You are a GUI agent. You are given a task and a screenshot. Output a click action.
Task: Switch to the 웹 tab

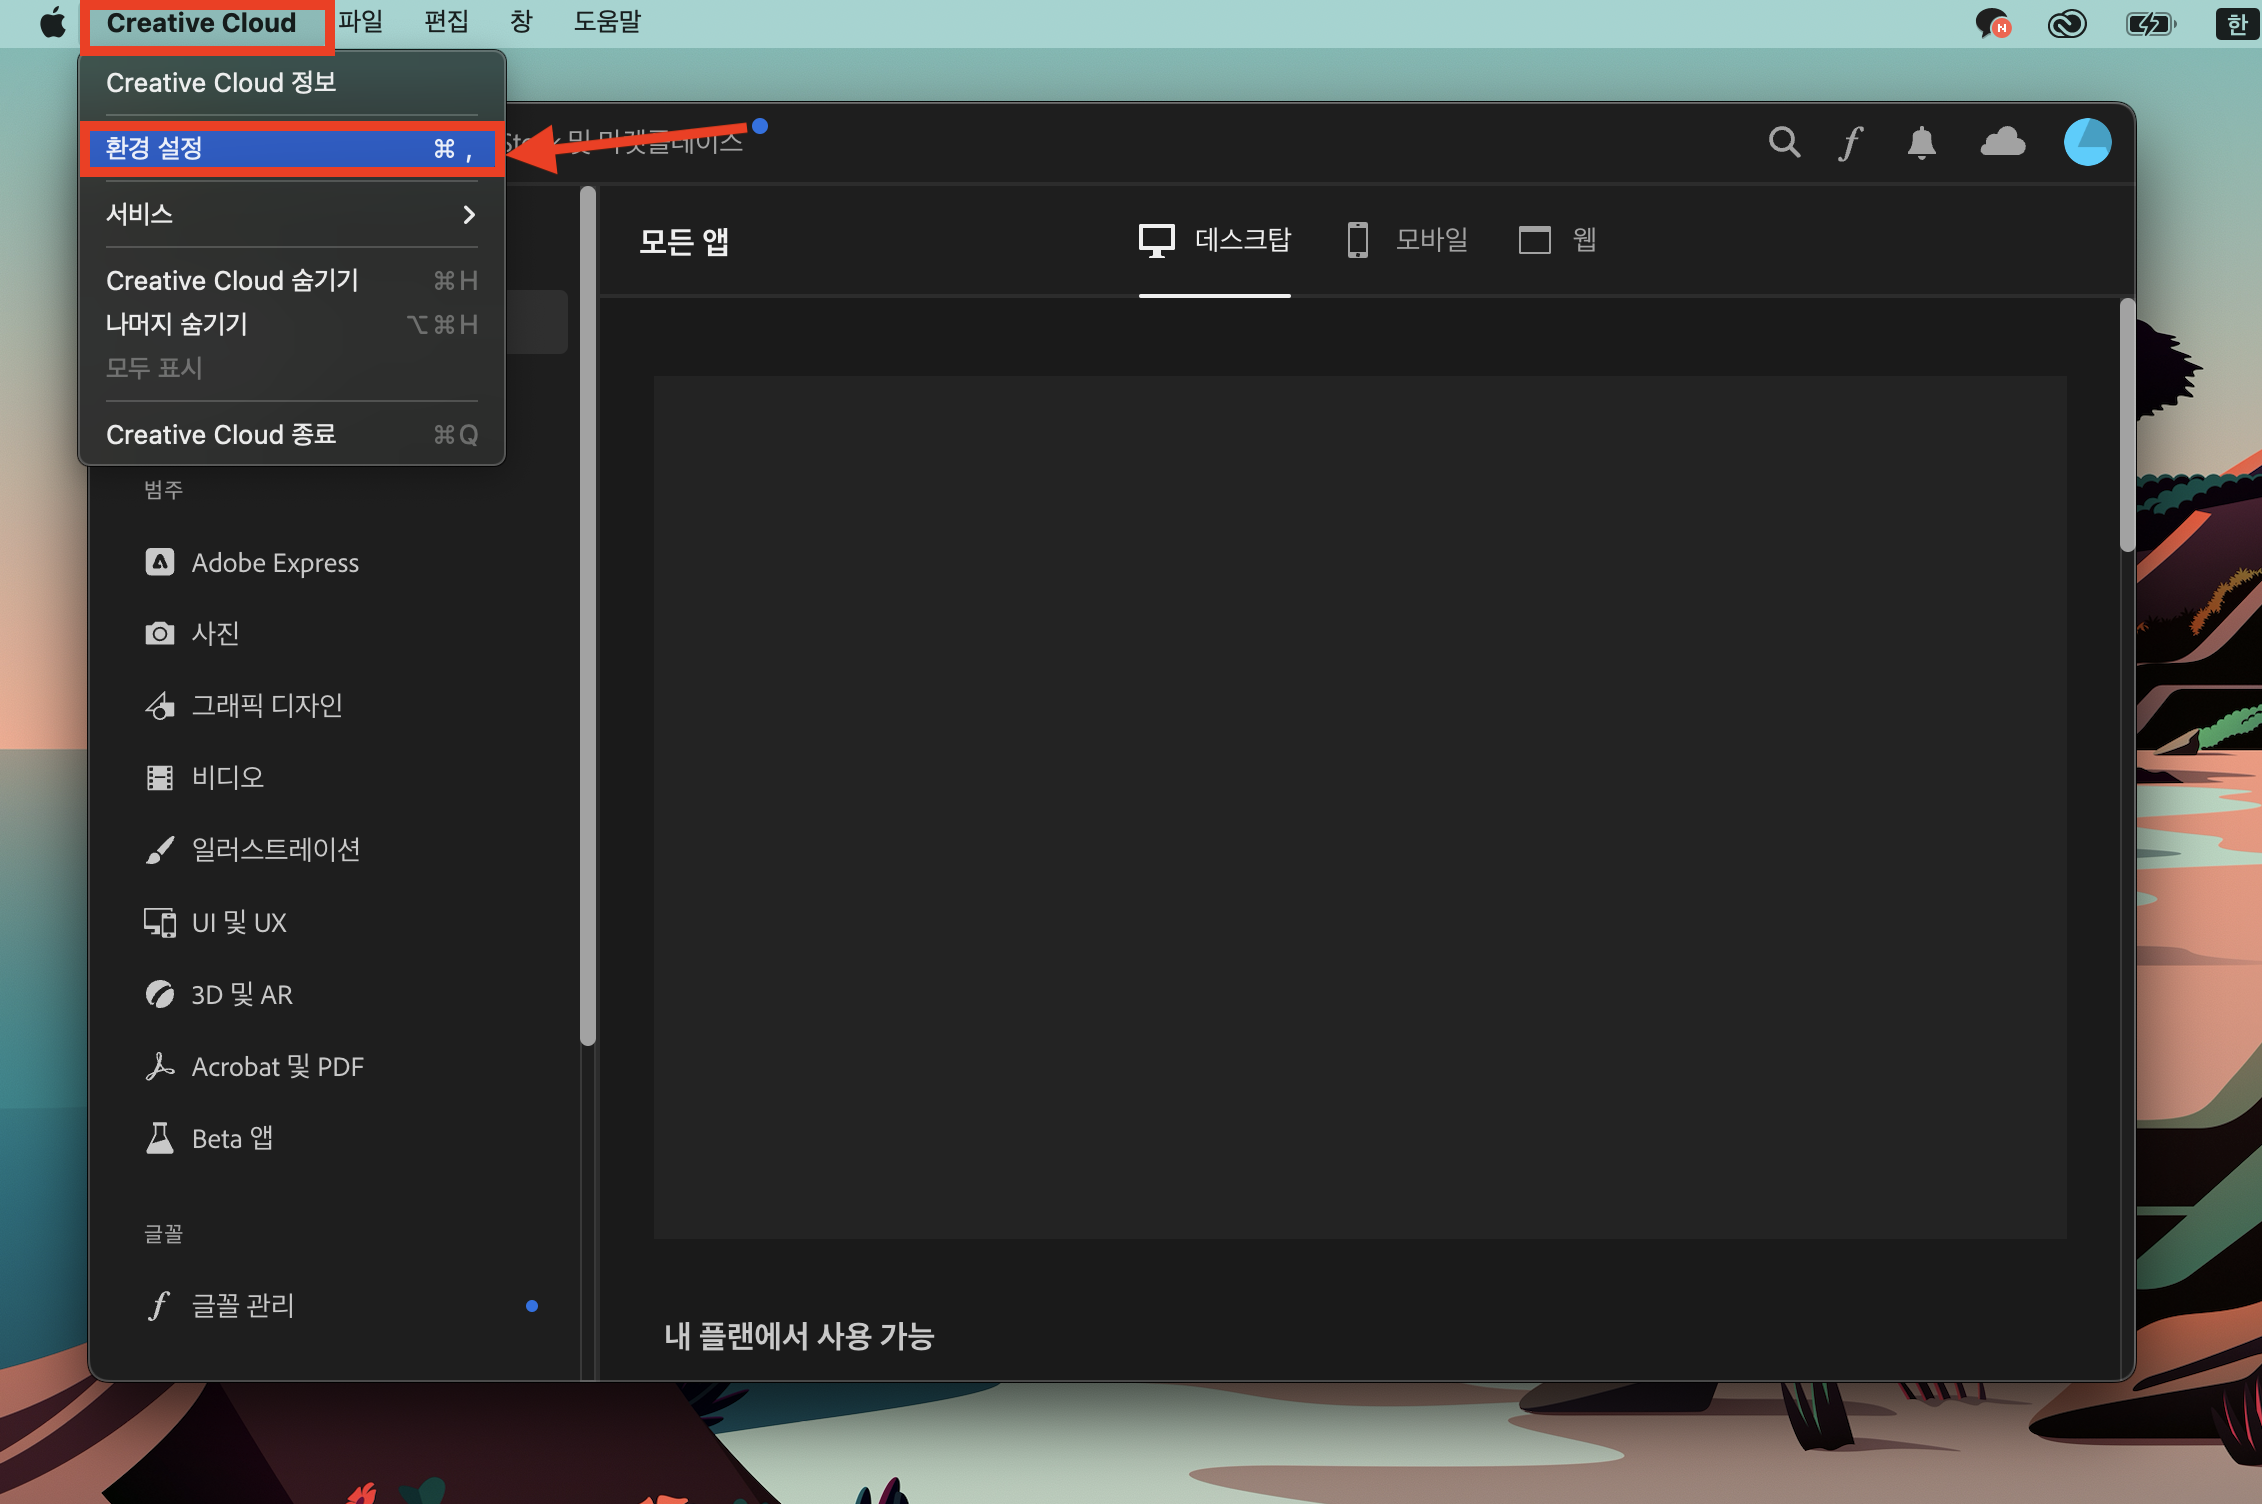pyautogui.click(x=1558, y=240)
